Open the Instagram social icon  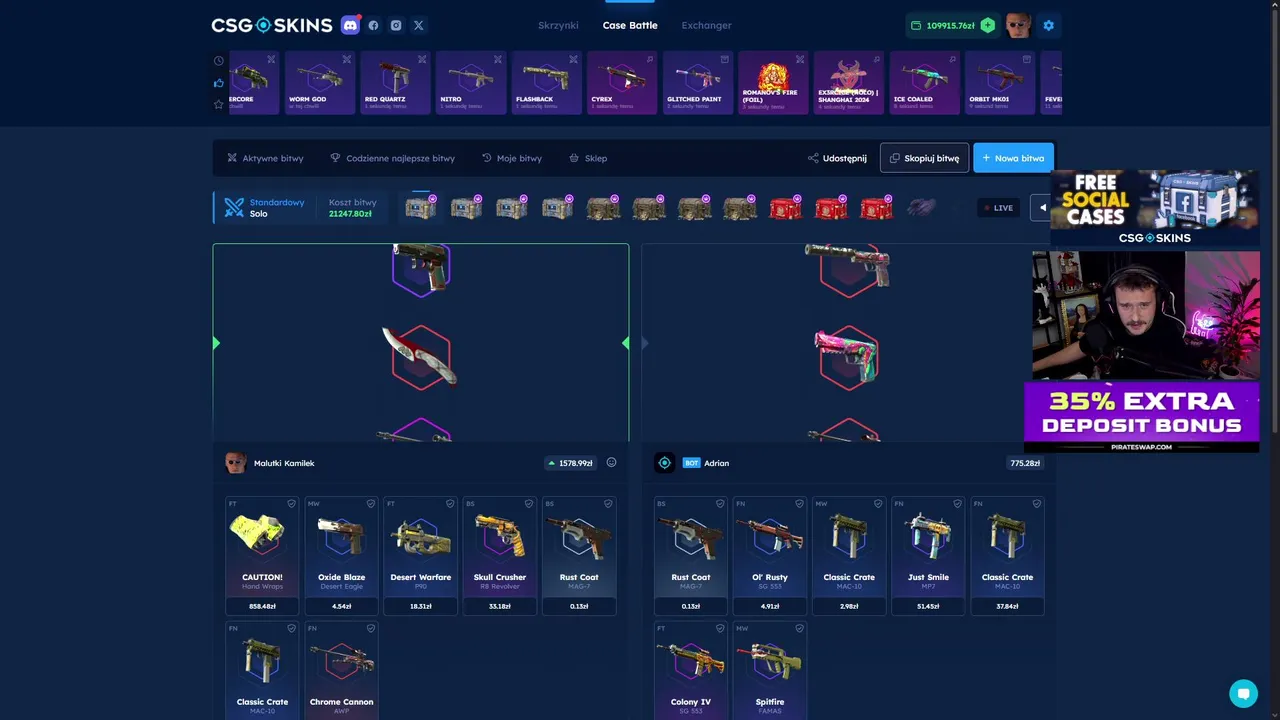pyautogui.click(x=396, y=25)
